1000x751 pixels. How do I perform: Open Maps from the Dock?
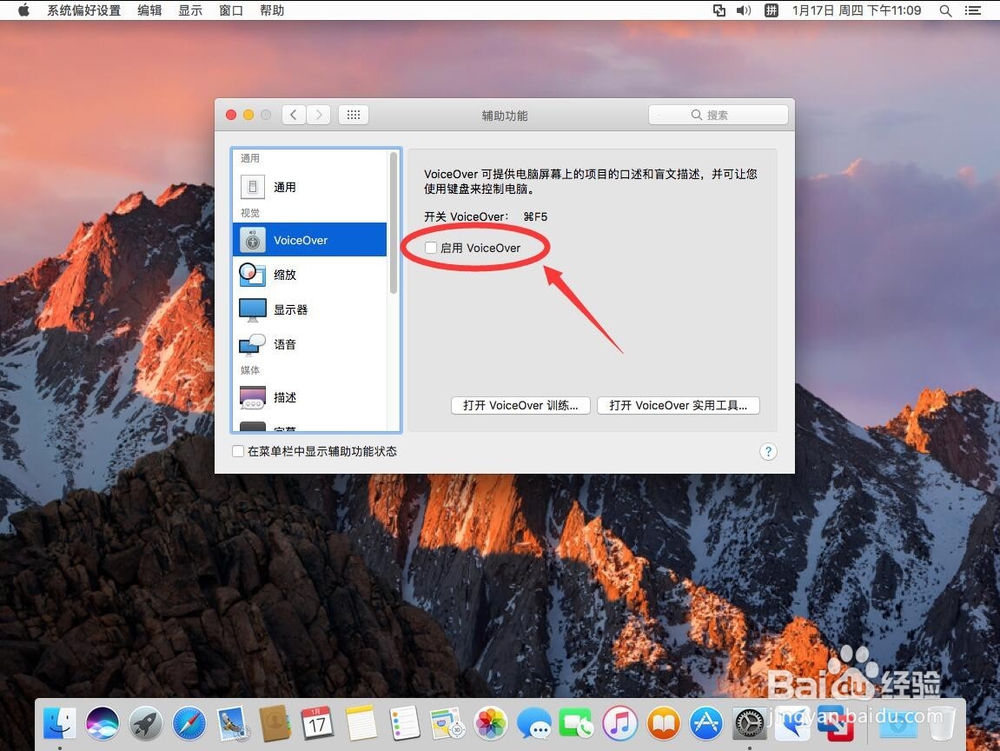[x=447, y=724]
